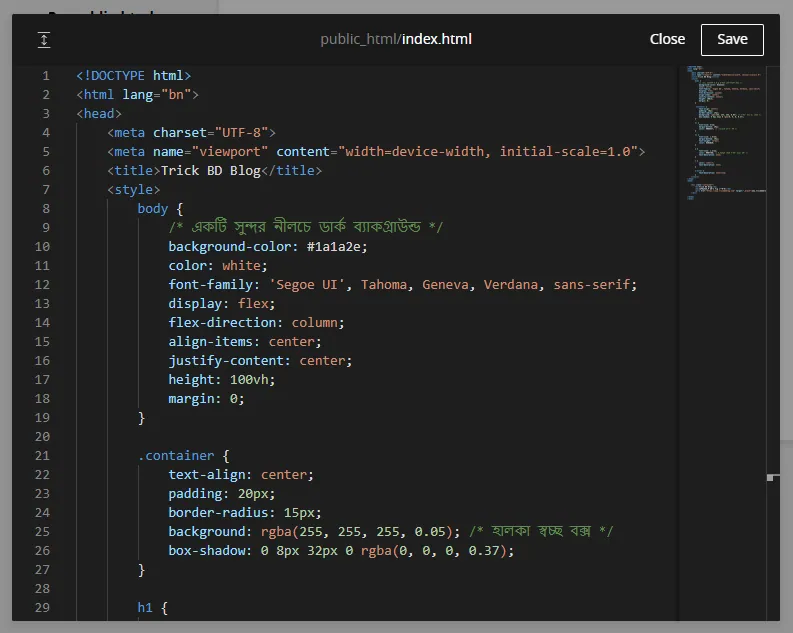Viewport: 793px width, 633px height.
Task: Save the index.html file
Action: coord(731,39)
